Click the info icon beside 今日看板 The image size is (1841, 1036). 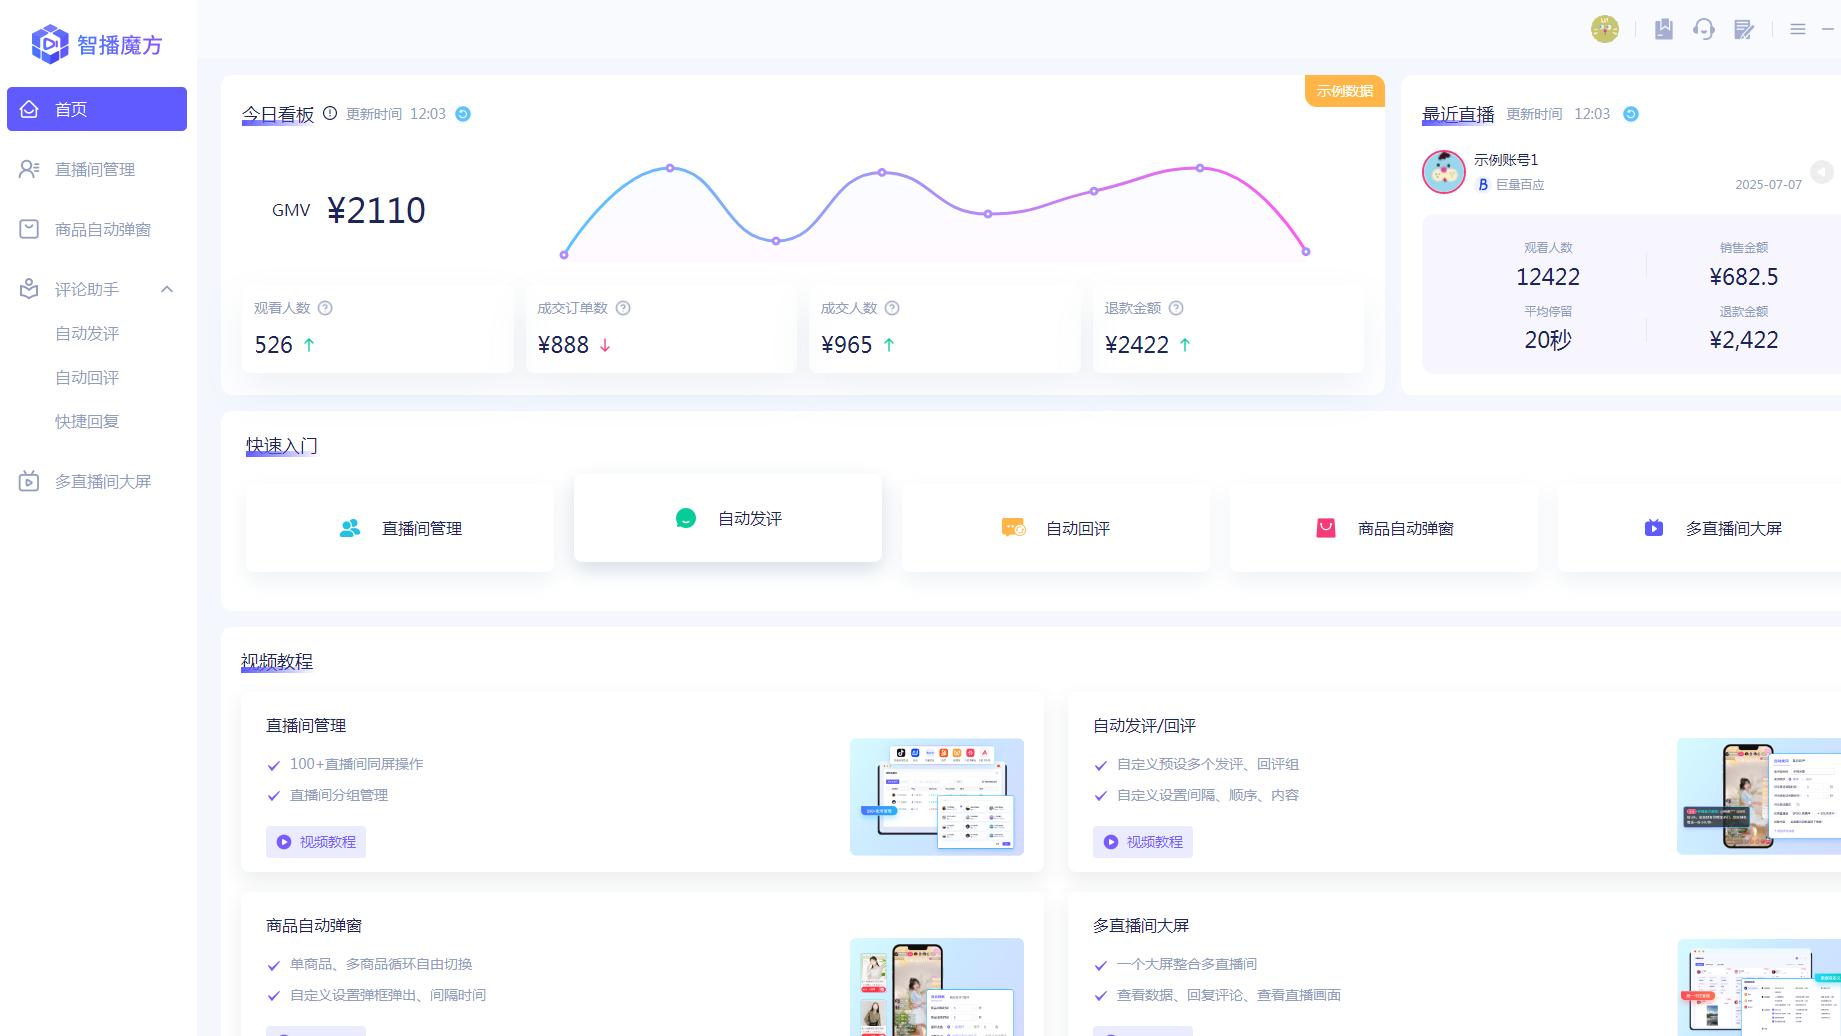tap(330, 113)
